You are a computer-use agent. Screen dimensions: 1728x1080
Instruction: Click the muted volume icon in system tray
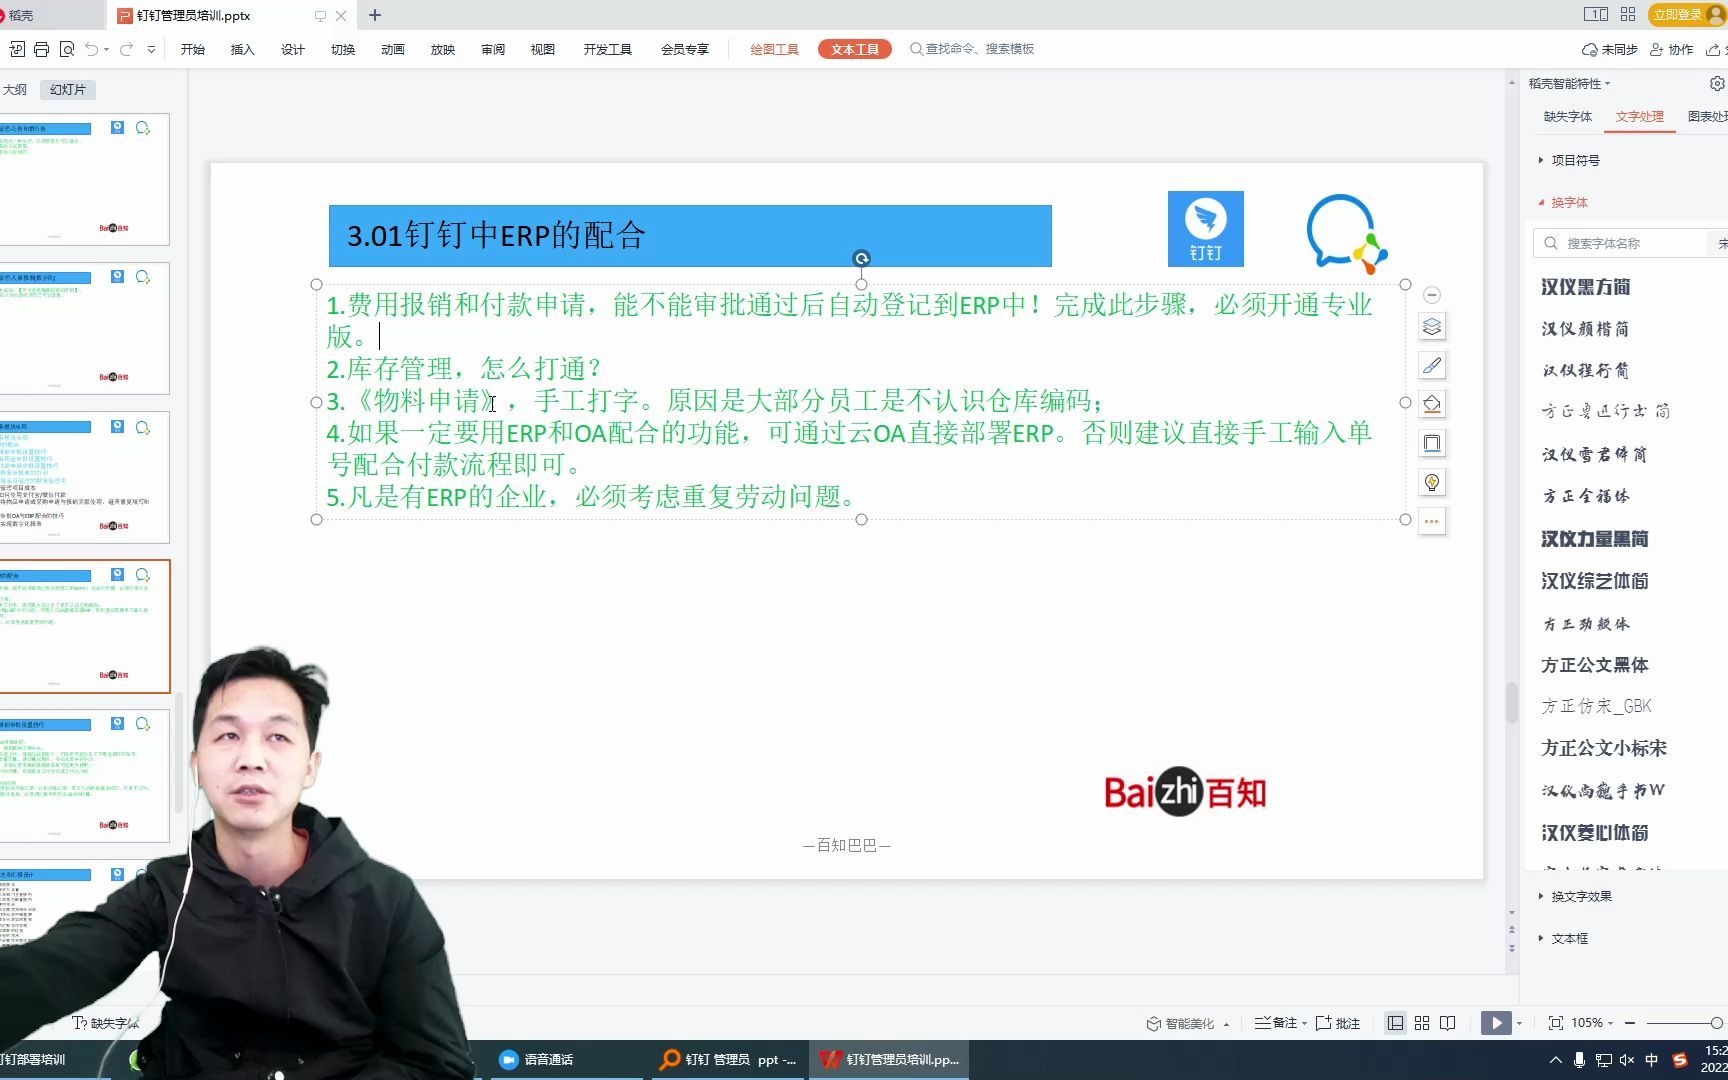(x=1627, y=1060)
